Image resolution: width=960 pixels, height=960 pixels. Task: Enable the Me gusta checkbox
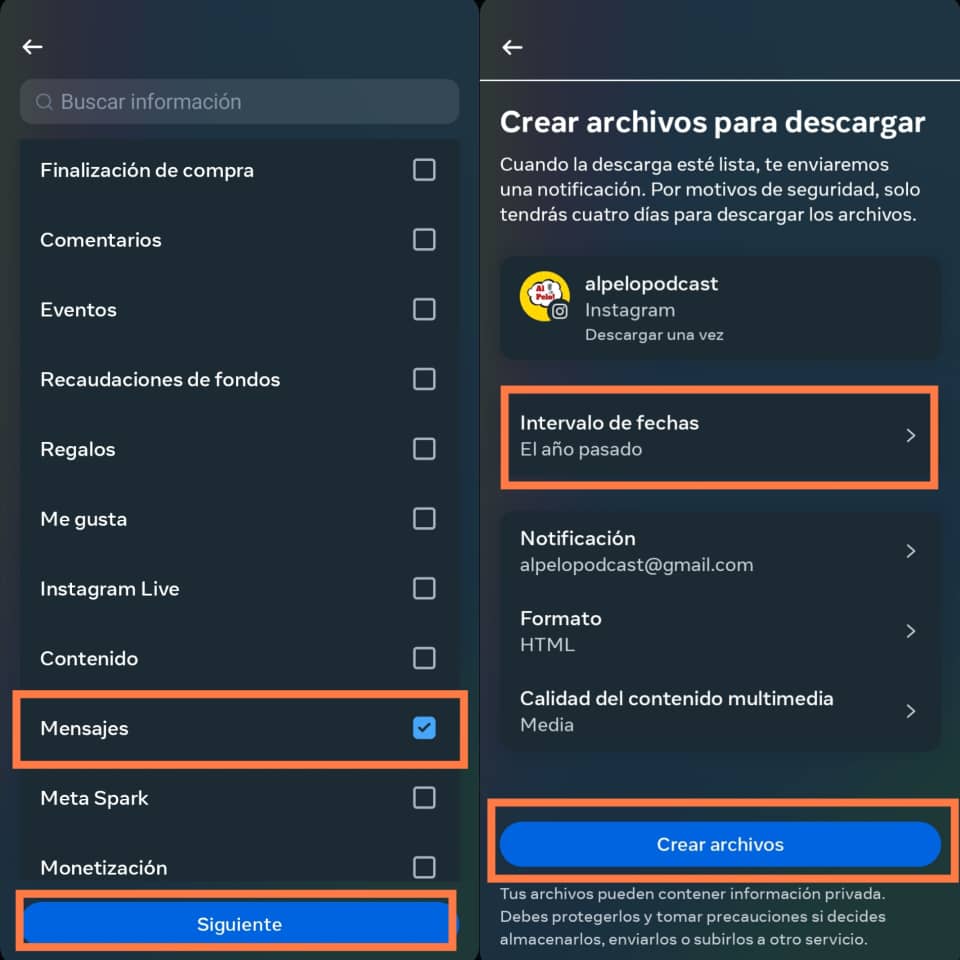point(424,519)
